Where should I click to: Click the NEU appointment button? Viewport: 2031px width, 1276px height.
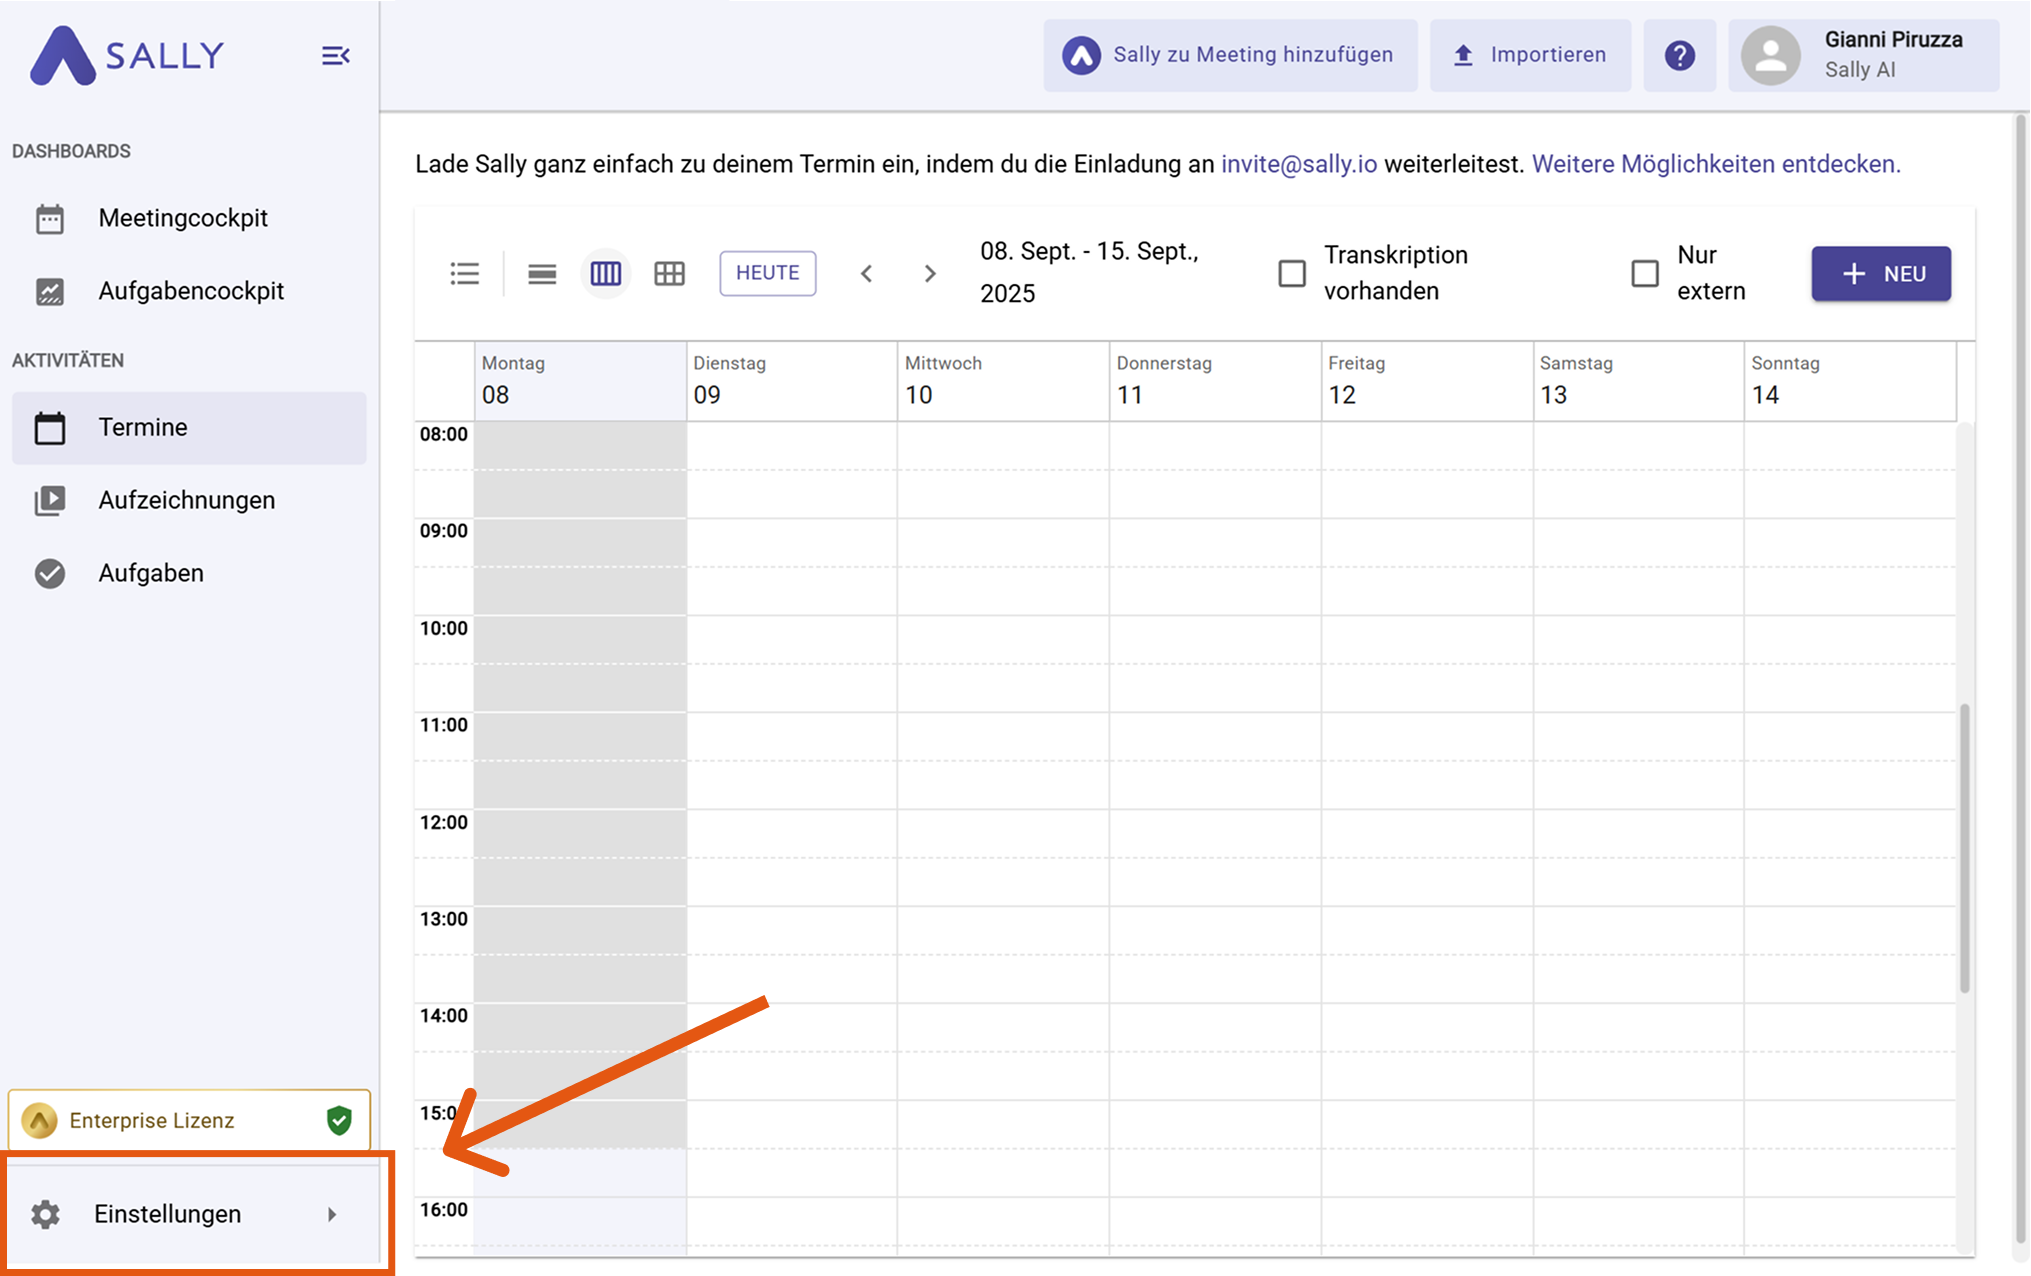pos(1880,273)
